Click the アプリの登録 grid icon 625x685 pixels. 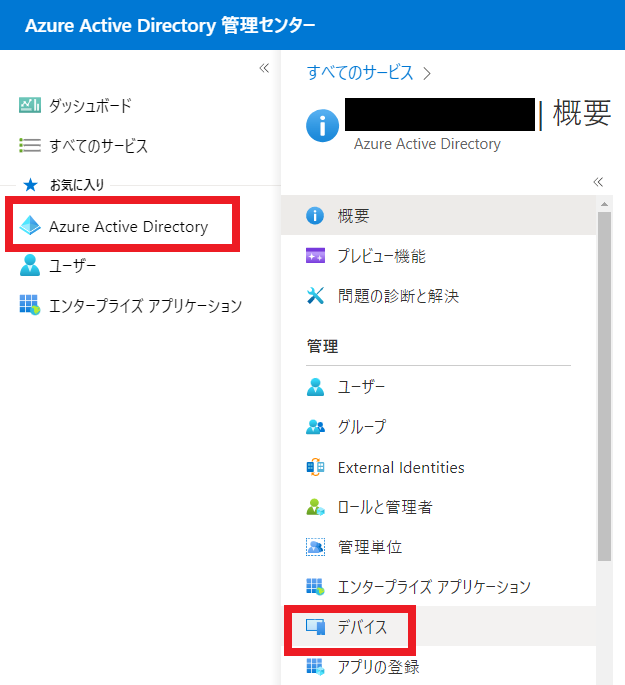pyautogui.click(x=315, y=667)
